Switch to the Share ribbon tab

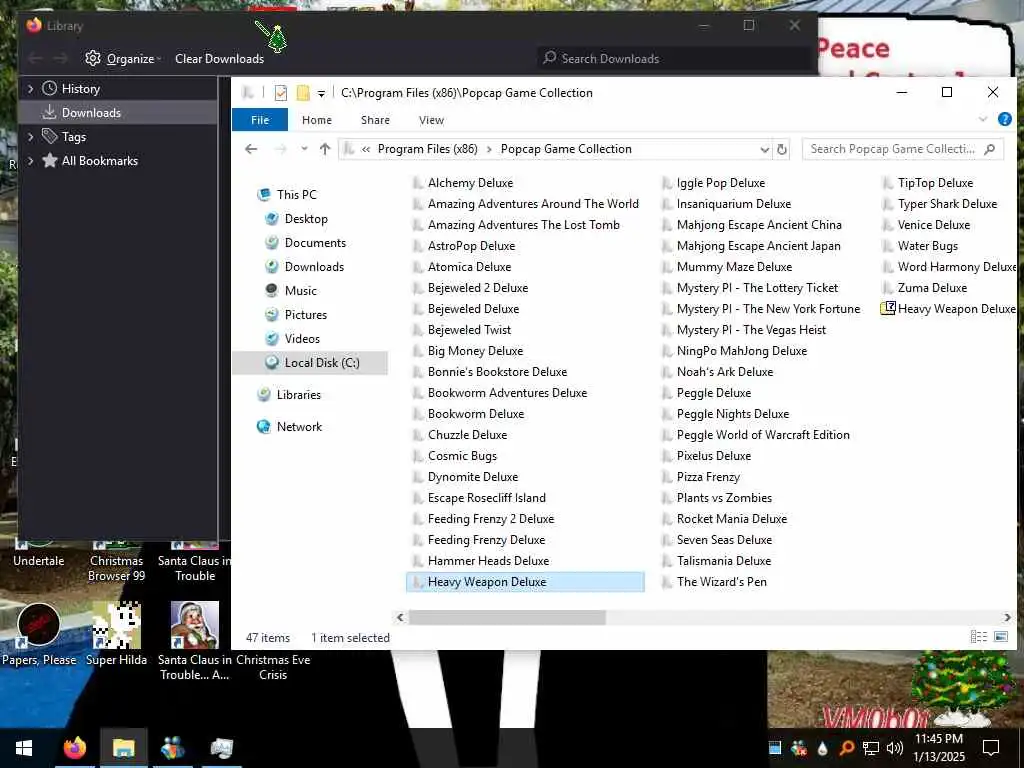(375, 120)
